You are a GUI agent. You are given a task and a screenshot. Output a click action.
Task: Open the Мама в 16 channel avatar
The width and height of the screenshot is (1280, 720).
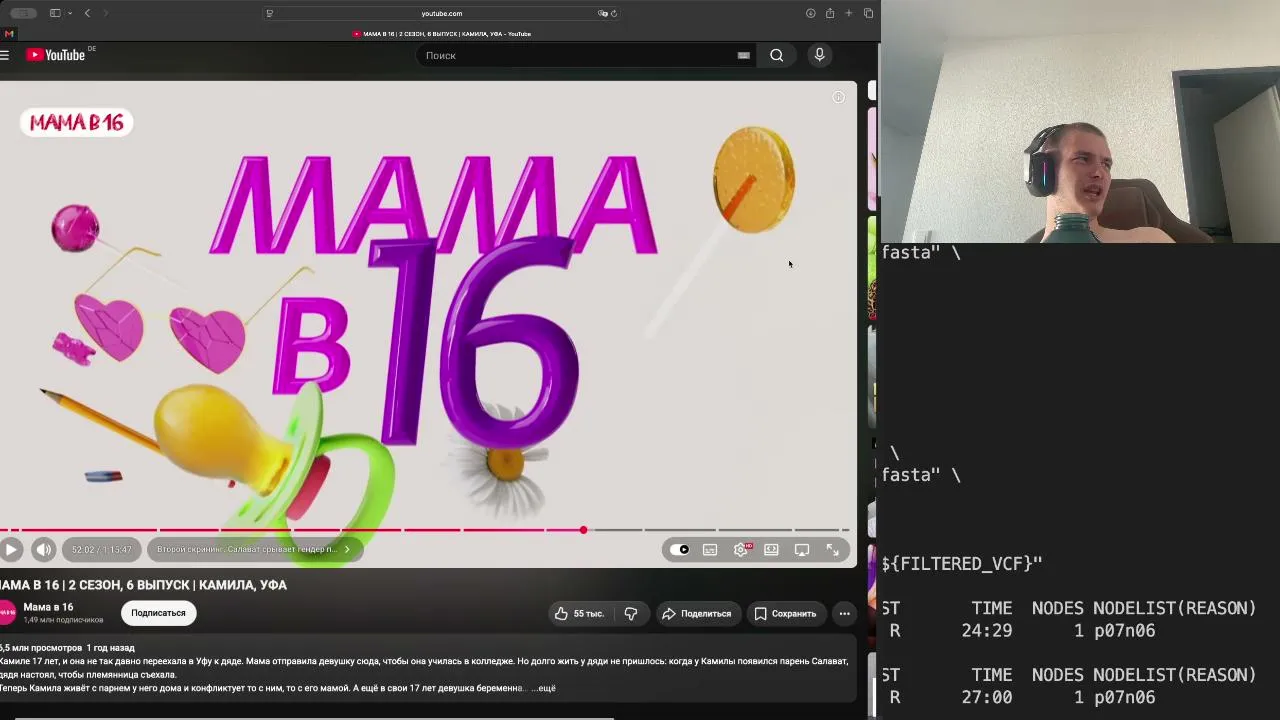pyautogui.click(x=6, y=612)
